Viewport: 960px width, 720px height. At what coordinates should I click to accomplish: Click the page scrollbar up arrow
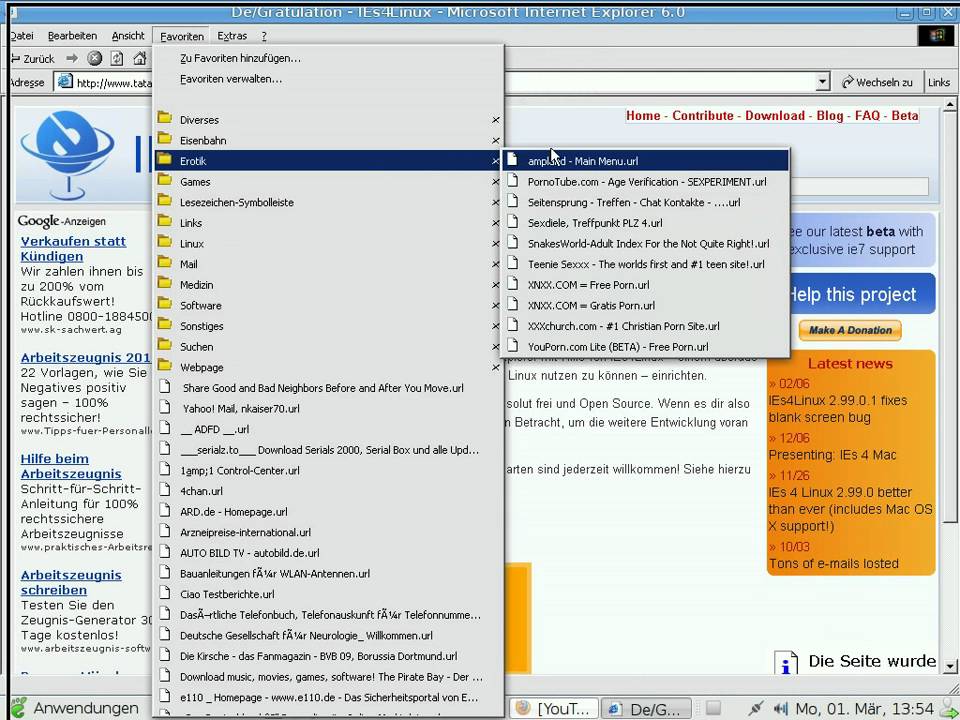pos(950,105)
